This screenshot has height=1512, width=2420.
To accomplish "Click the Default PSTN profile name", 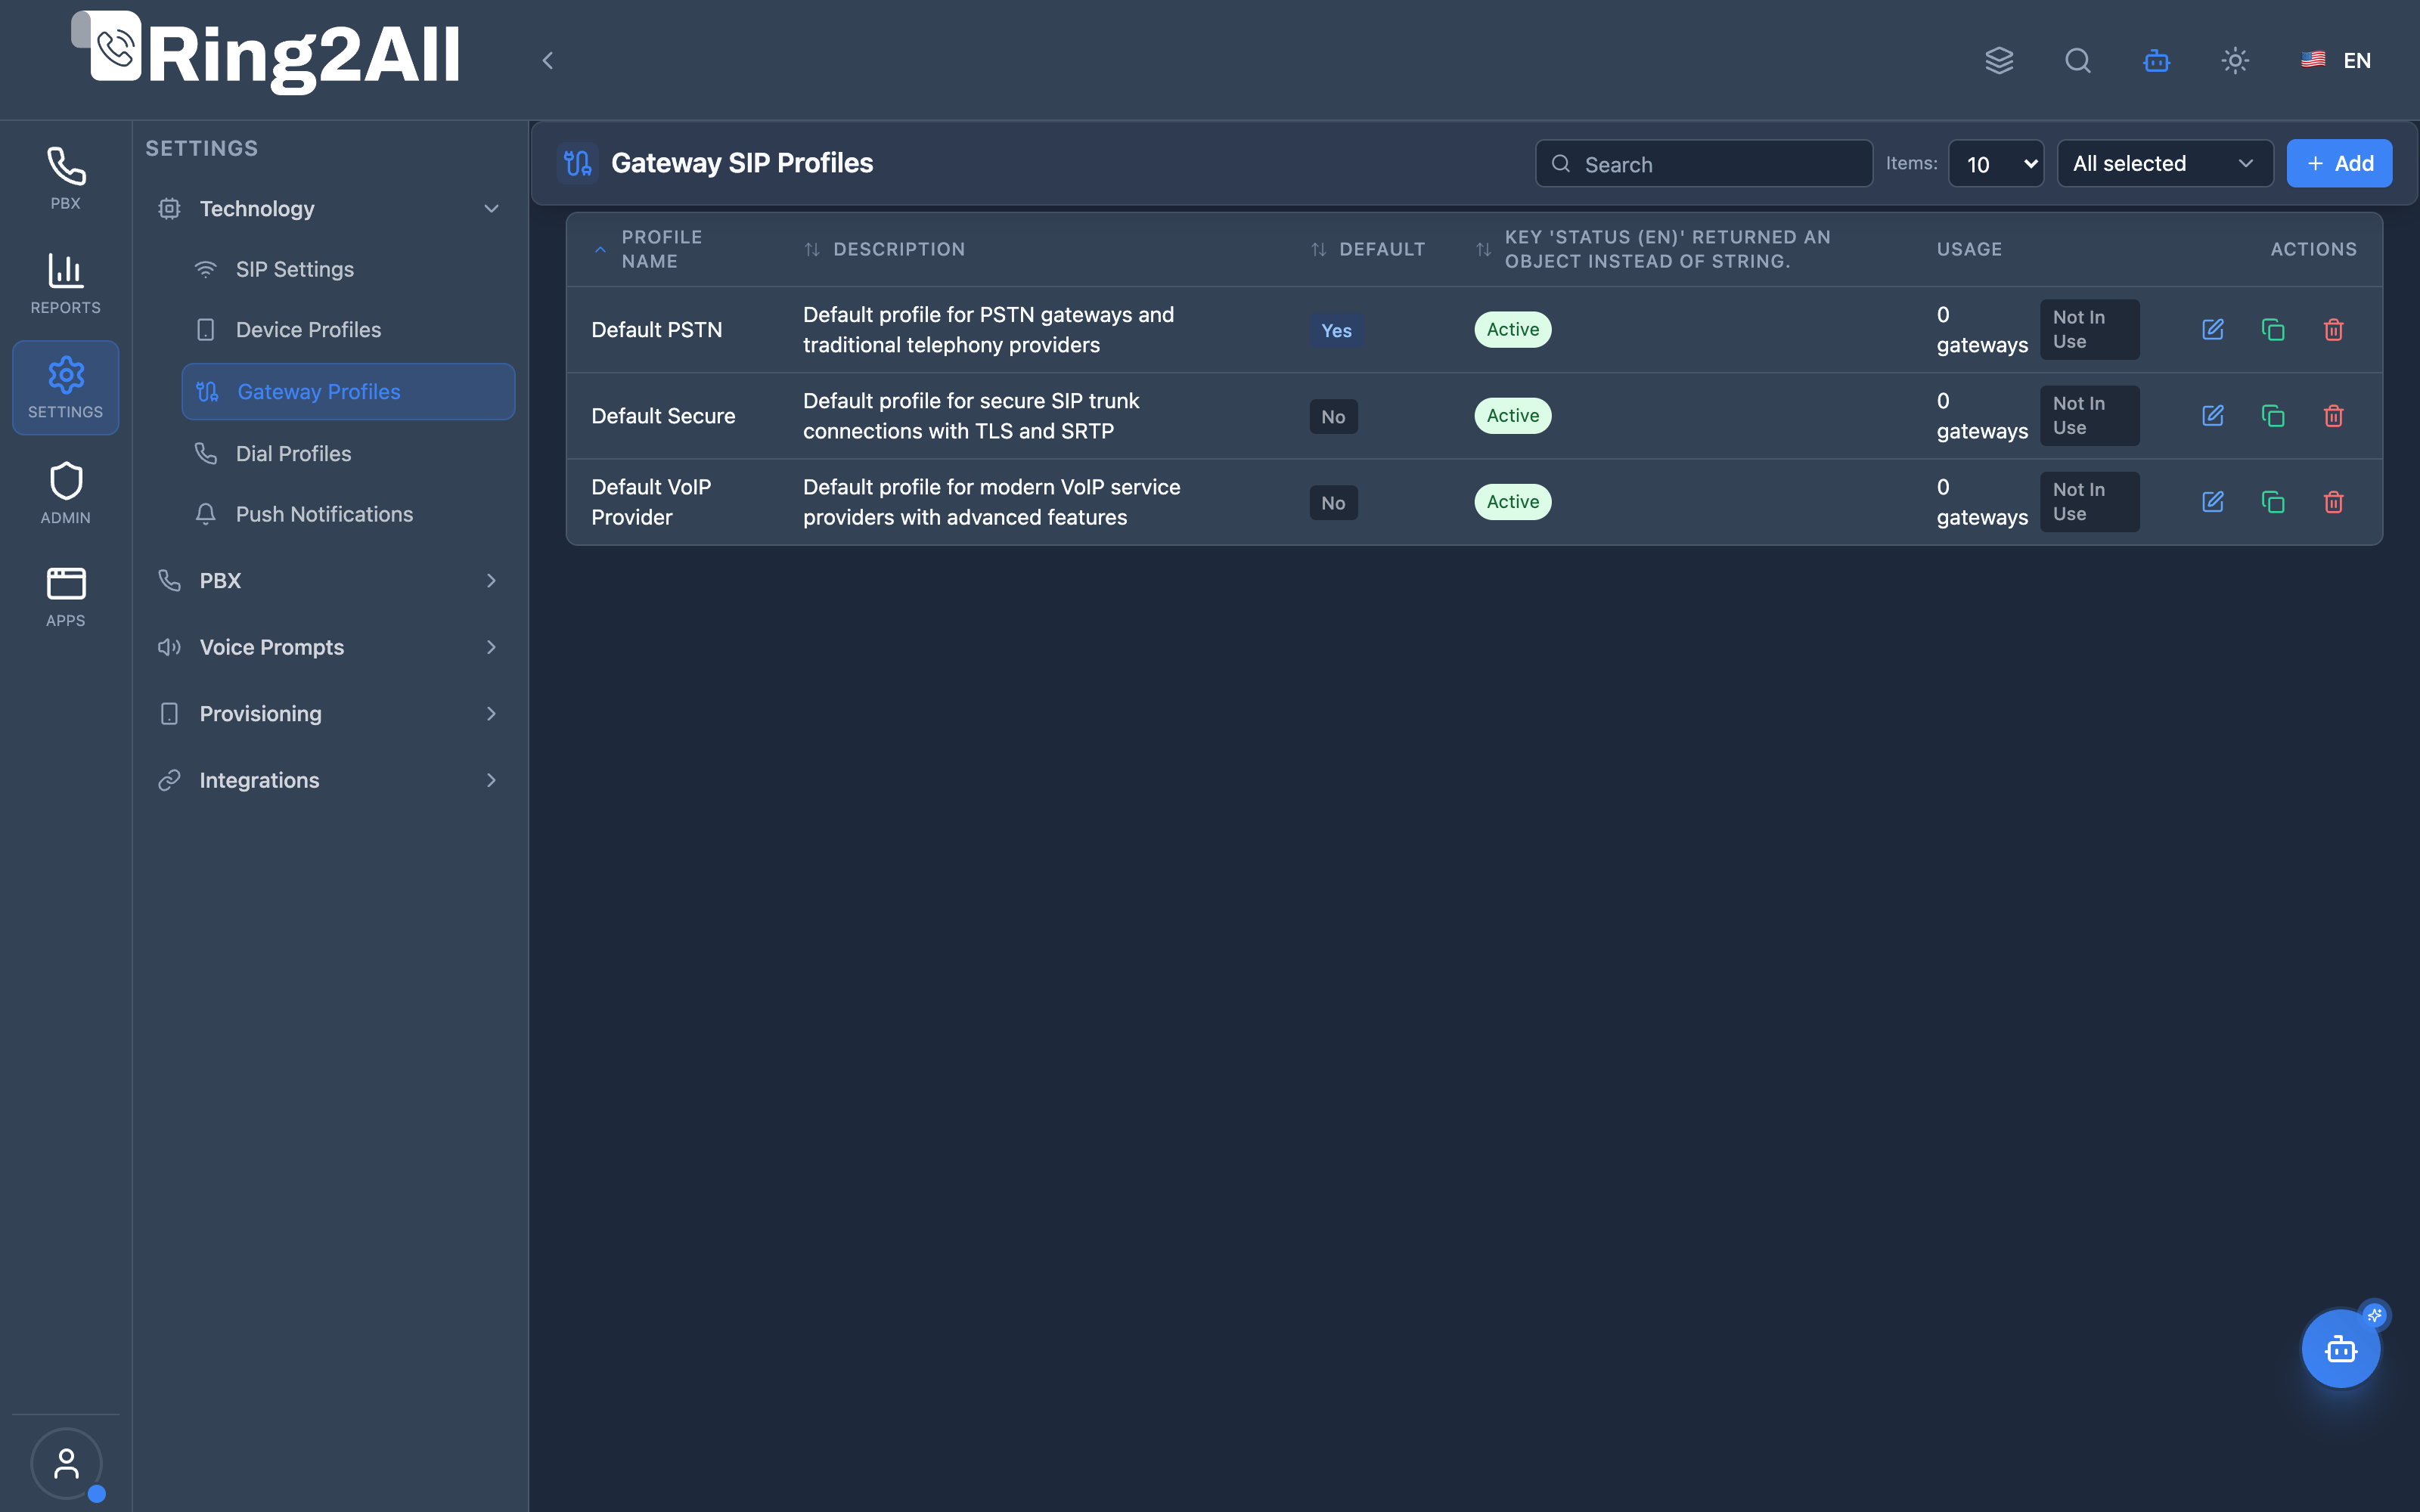I will (657, 330).
